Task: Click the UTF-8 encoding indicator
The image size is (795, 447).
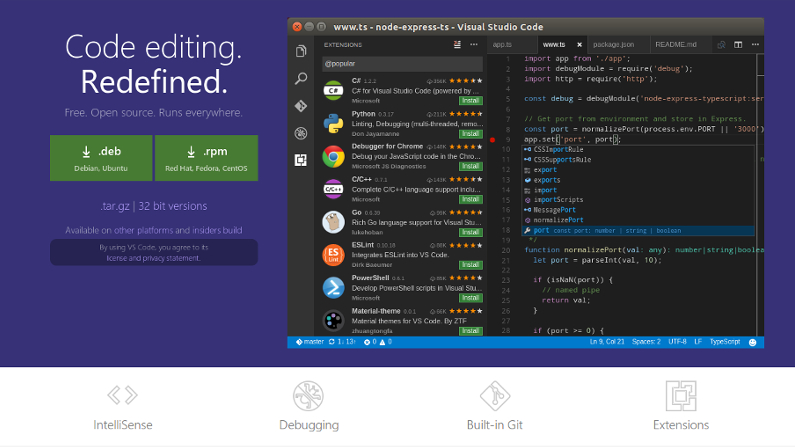Action: coord(677,342)
